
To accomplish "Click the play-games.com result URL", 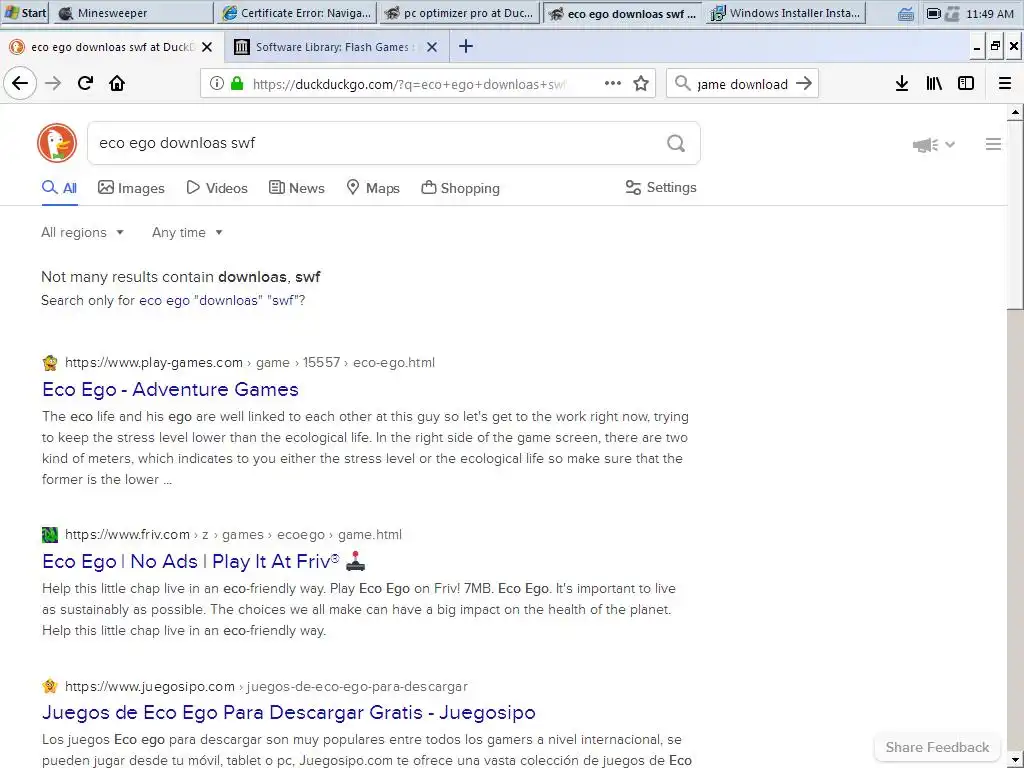I will pyautogui.click(x=249, y=362).
